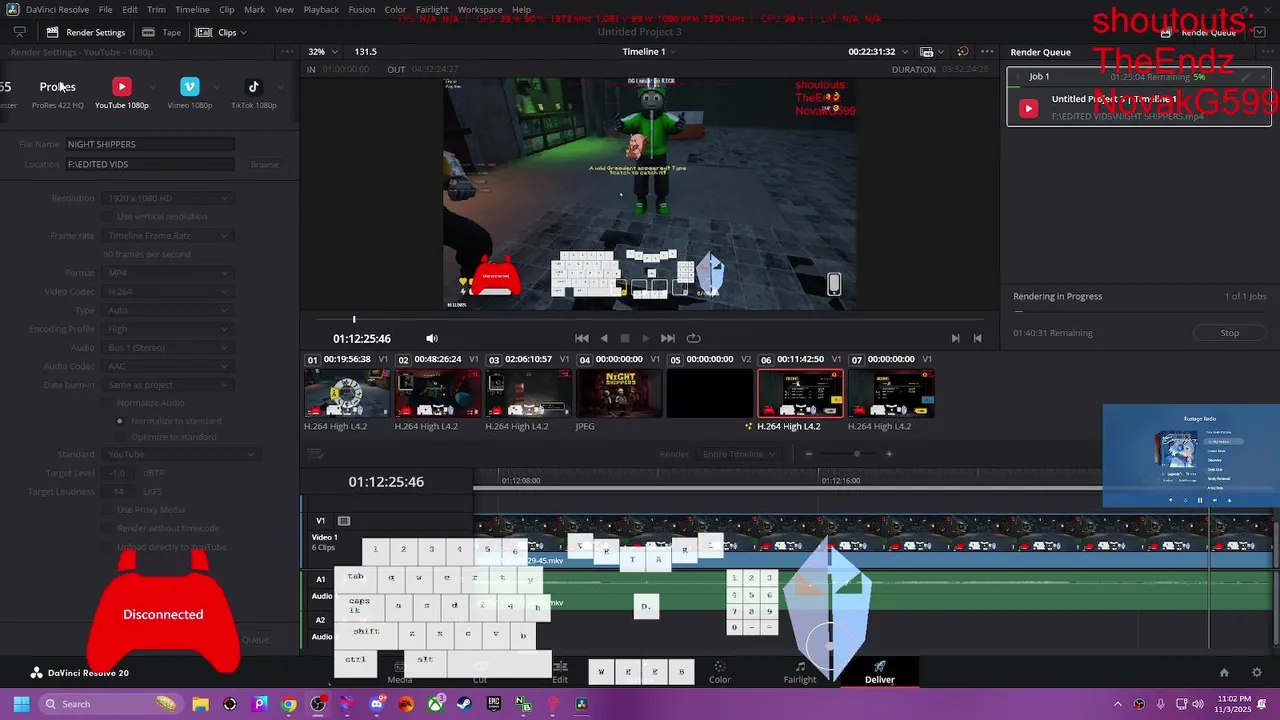This screenshot has width=1280, height=720.
Task: Open the Audio Codec AAC dropdown
Action: coord(167,366)
